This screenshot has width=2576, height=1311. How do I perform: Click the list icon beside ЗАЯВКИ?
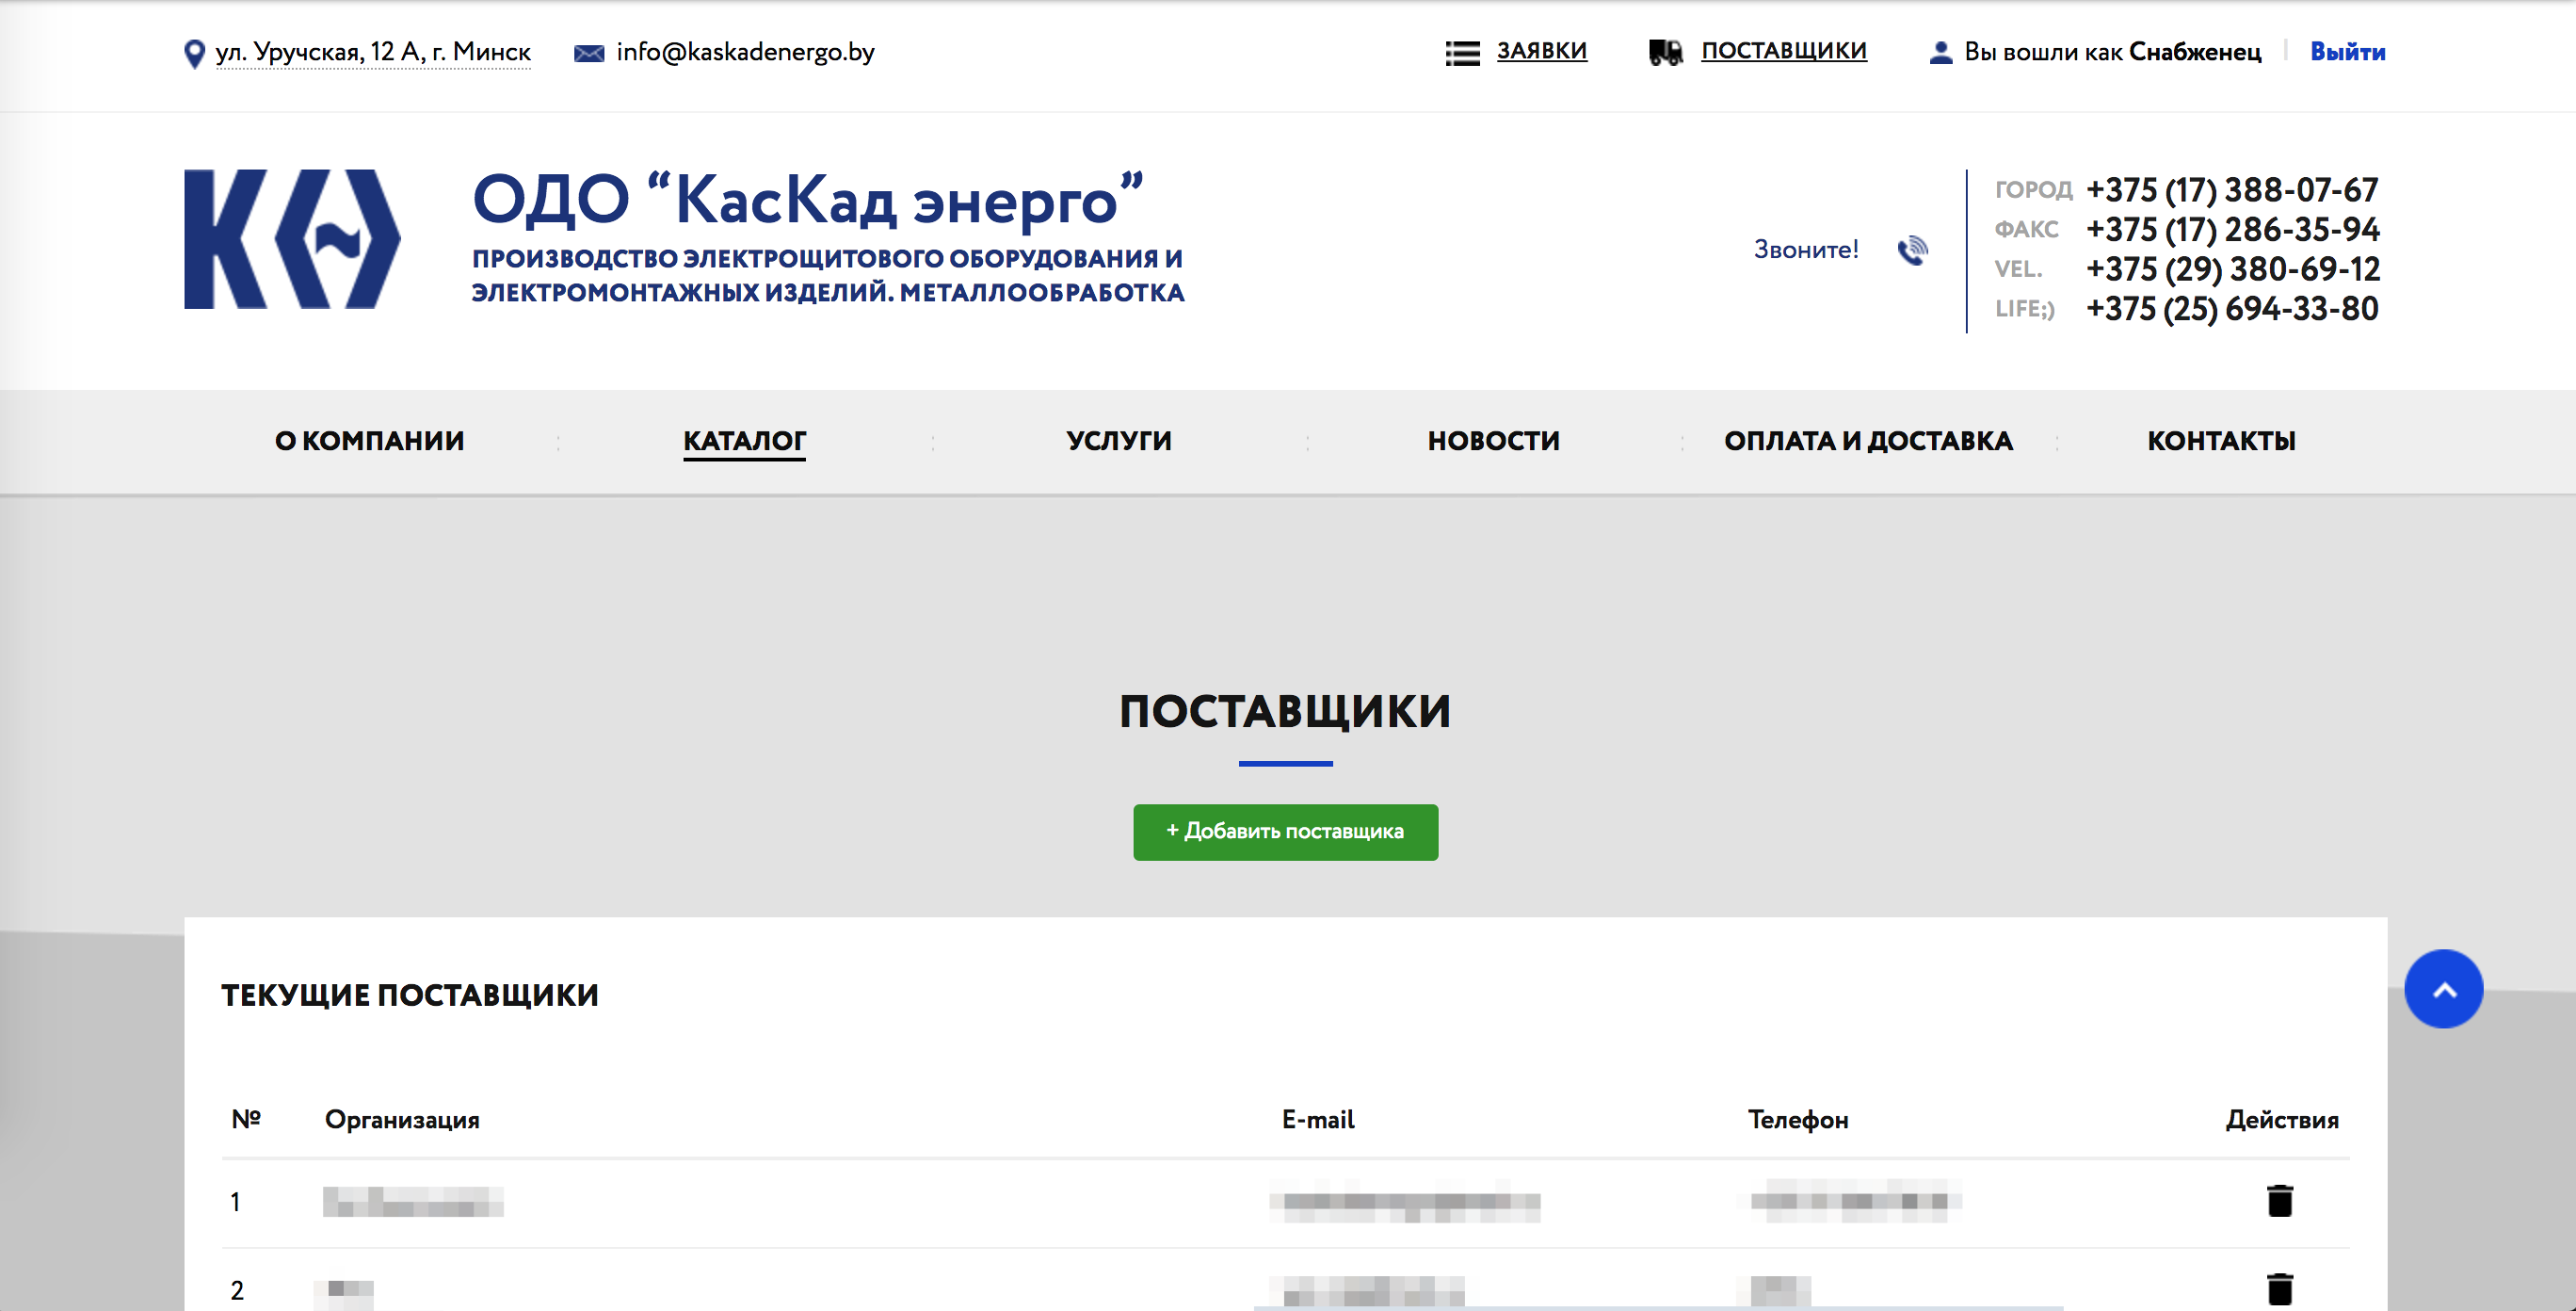1462,53
